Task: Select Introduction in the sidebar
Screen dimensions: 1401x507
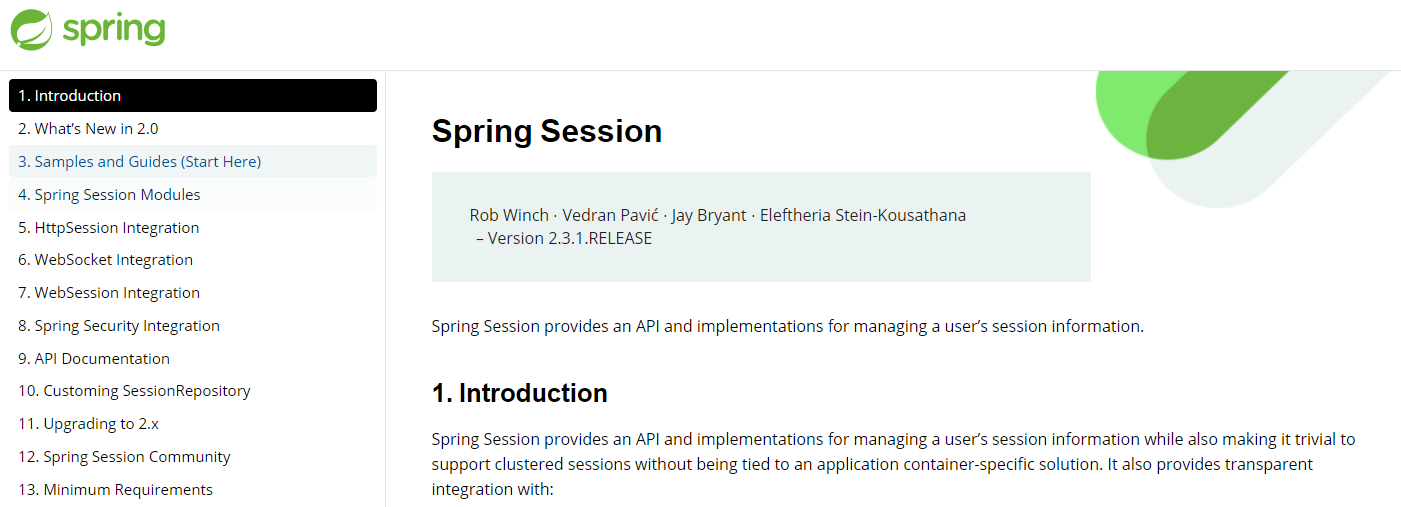Action: click(193, 95)
